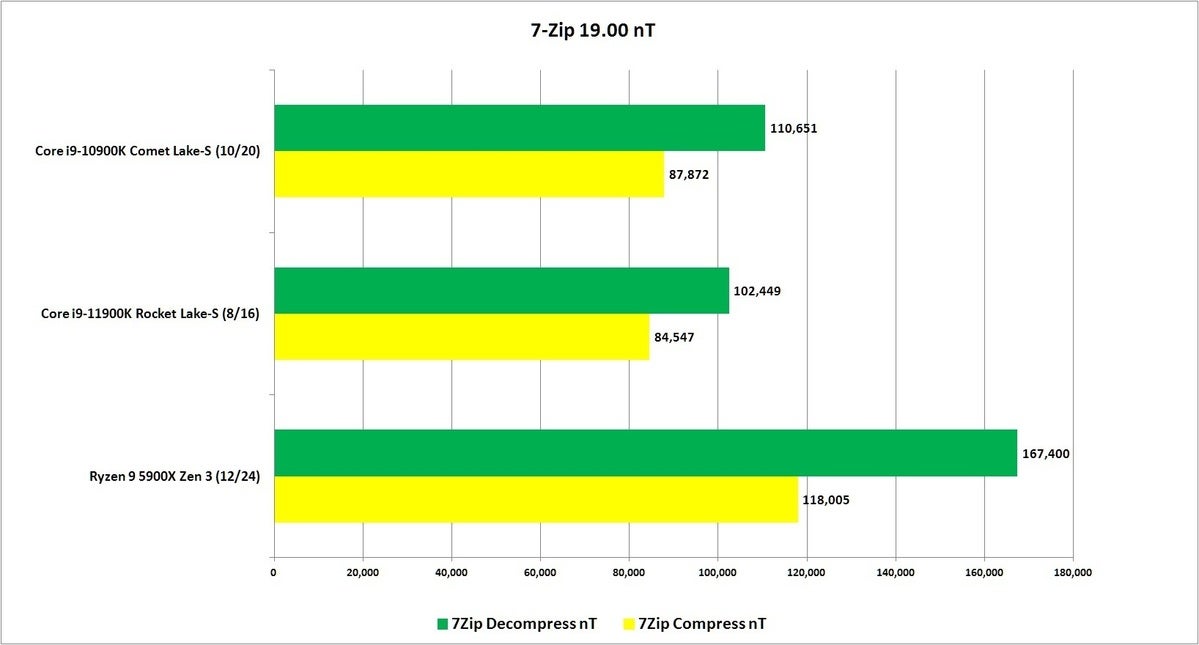Image resolution: width=1199 pixels, height=645 pixels.
Task: Click the green Ryzen 9 5900X decompress bar
Action: pyautogui.click(x=645, y=453)
